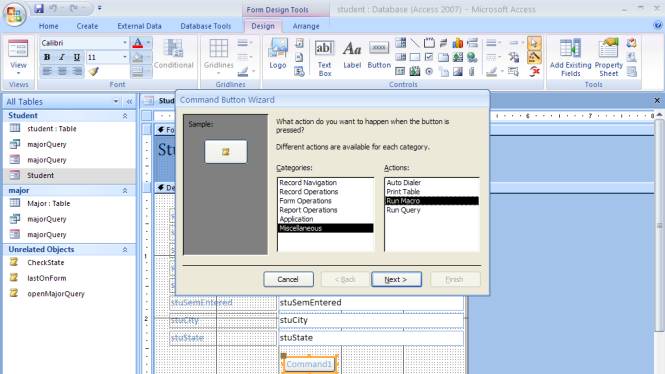Open the Home ribbon tab
This screenshot has width=665, height=374.
[48, 26]
